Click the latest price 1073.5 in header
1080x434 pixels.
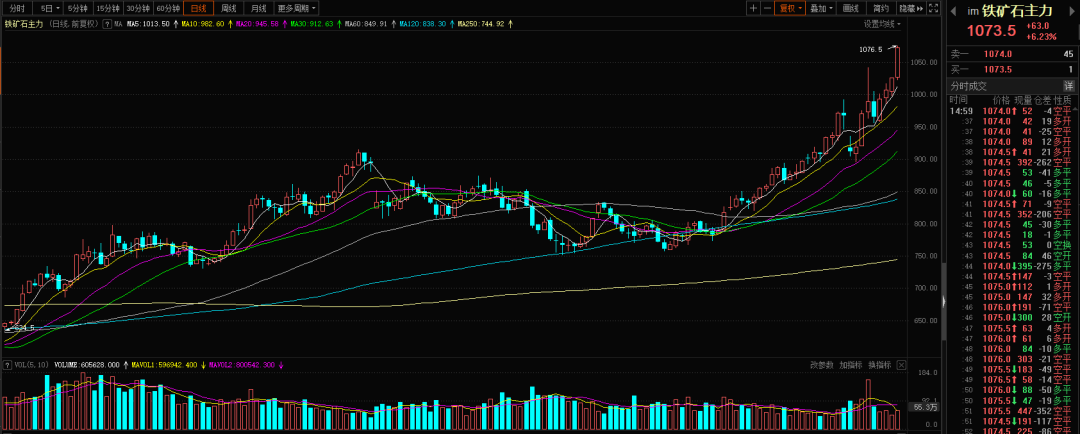click(991, 31)
